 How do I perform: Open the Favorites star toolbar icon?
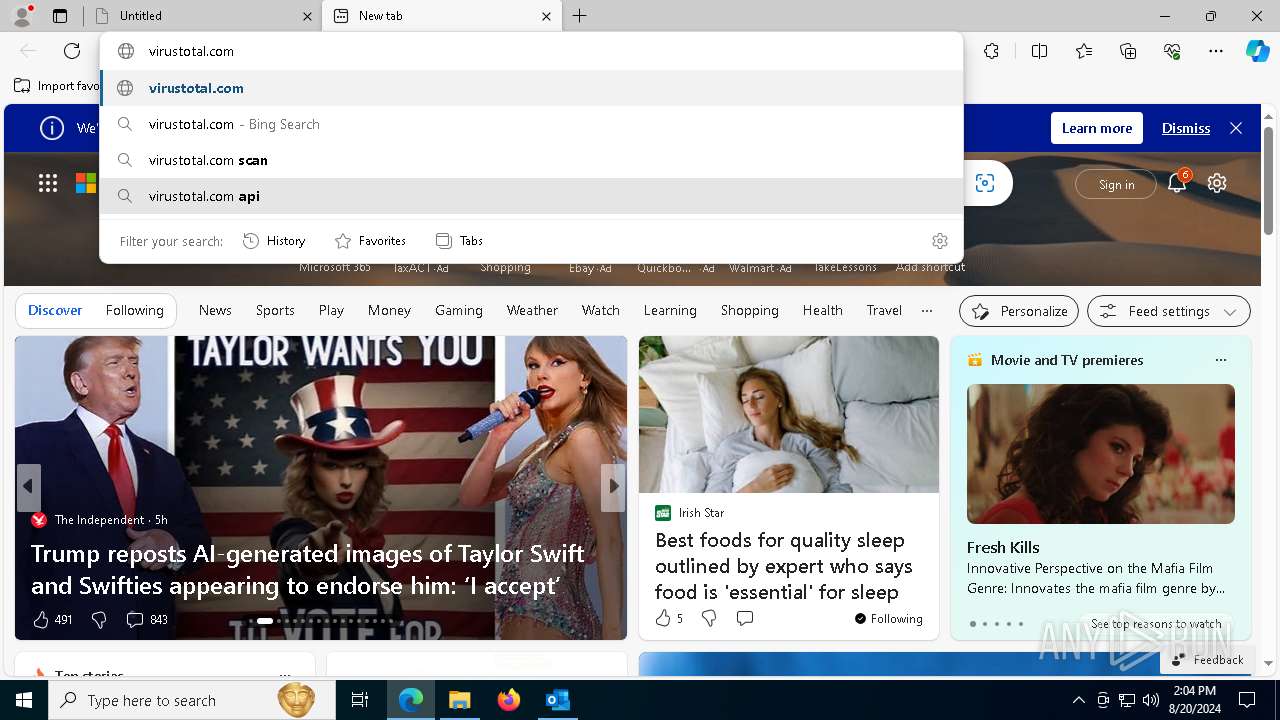(1084, 51)
